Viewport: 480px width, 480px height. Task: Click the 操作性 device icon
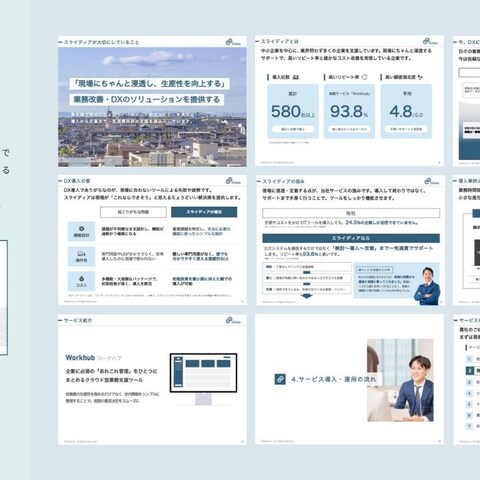coord(81,254)
